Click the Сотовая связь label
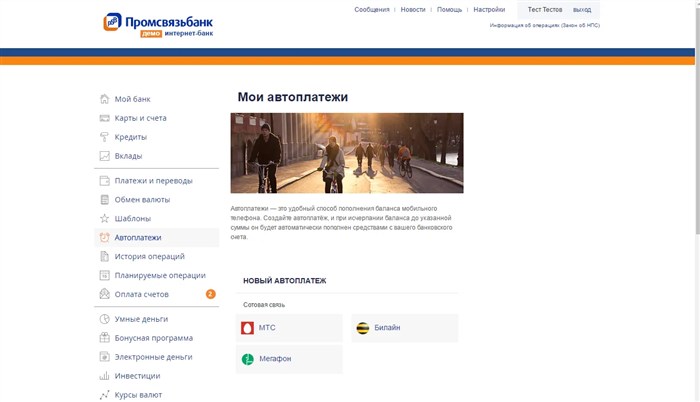Viewport: 700px width, 402px height. tap(264, 305)
